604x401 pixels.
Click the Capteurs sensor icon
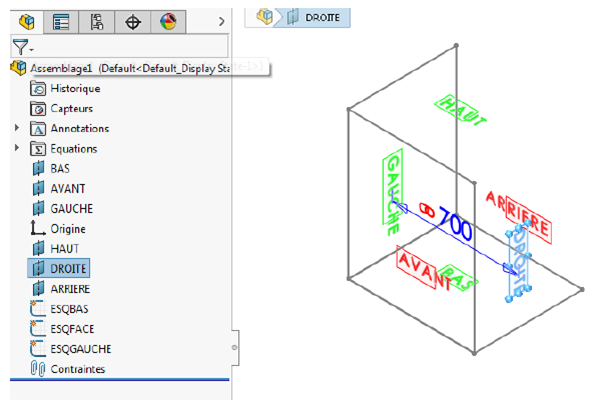39,108
